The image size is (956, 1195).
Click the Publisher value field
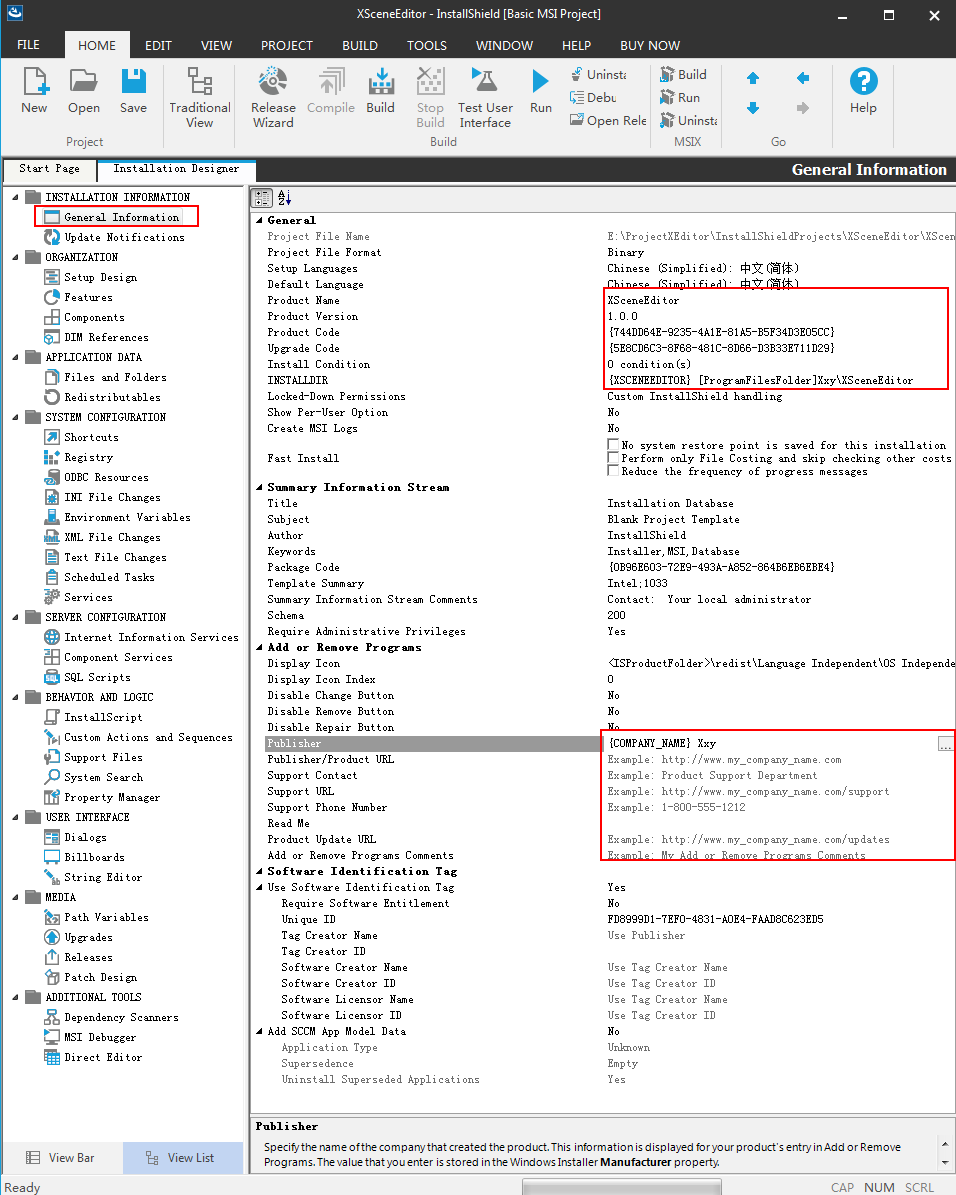coord(770,743)
